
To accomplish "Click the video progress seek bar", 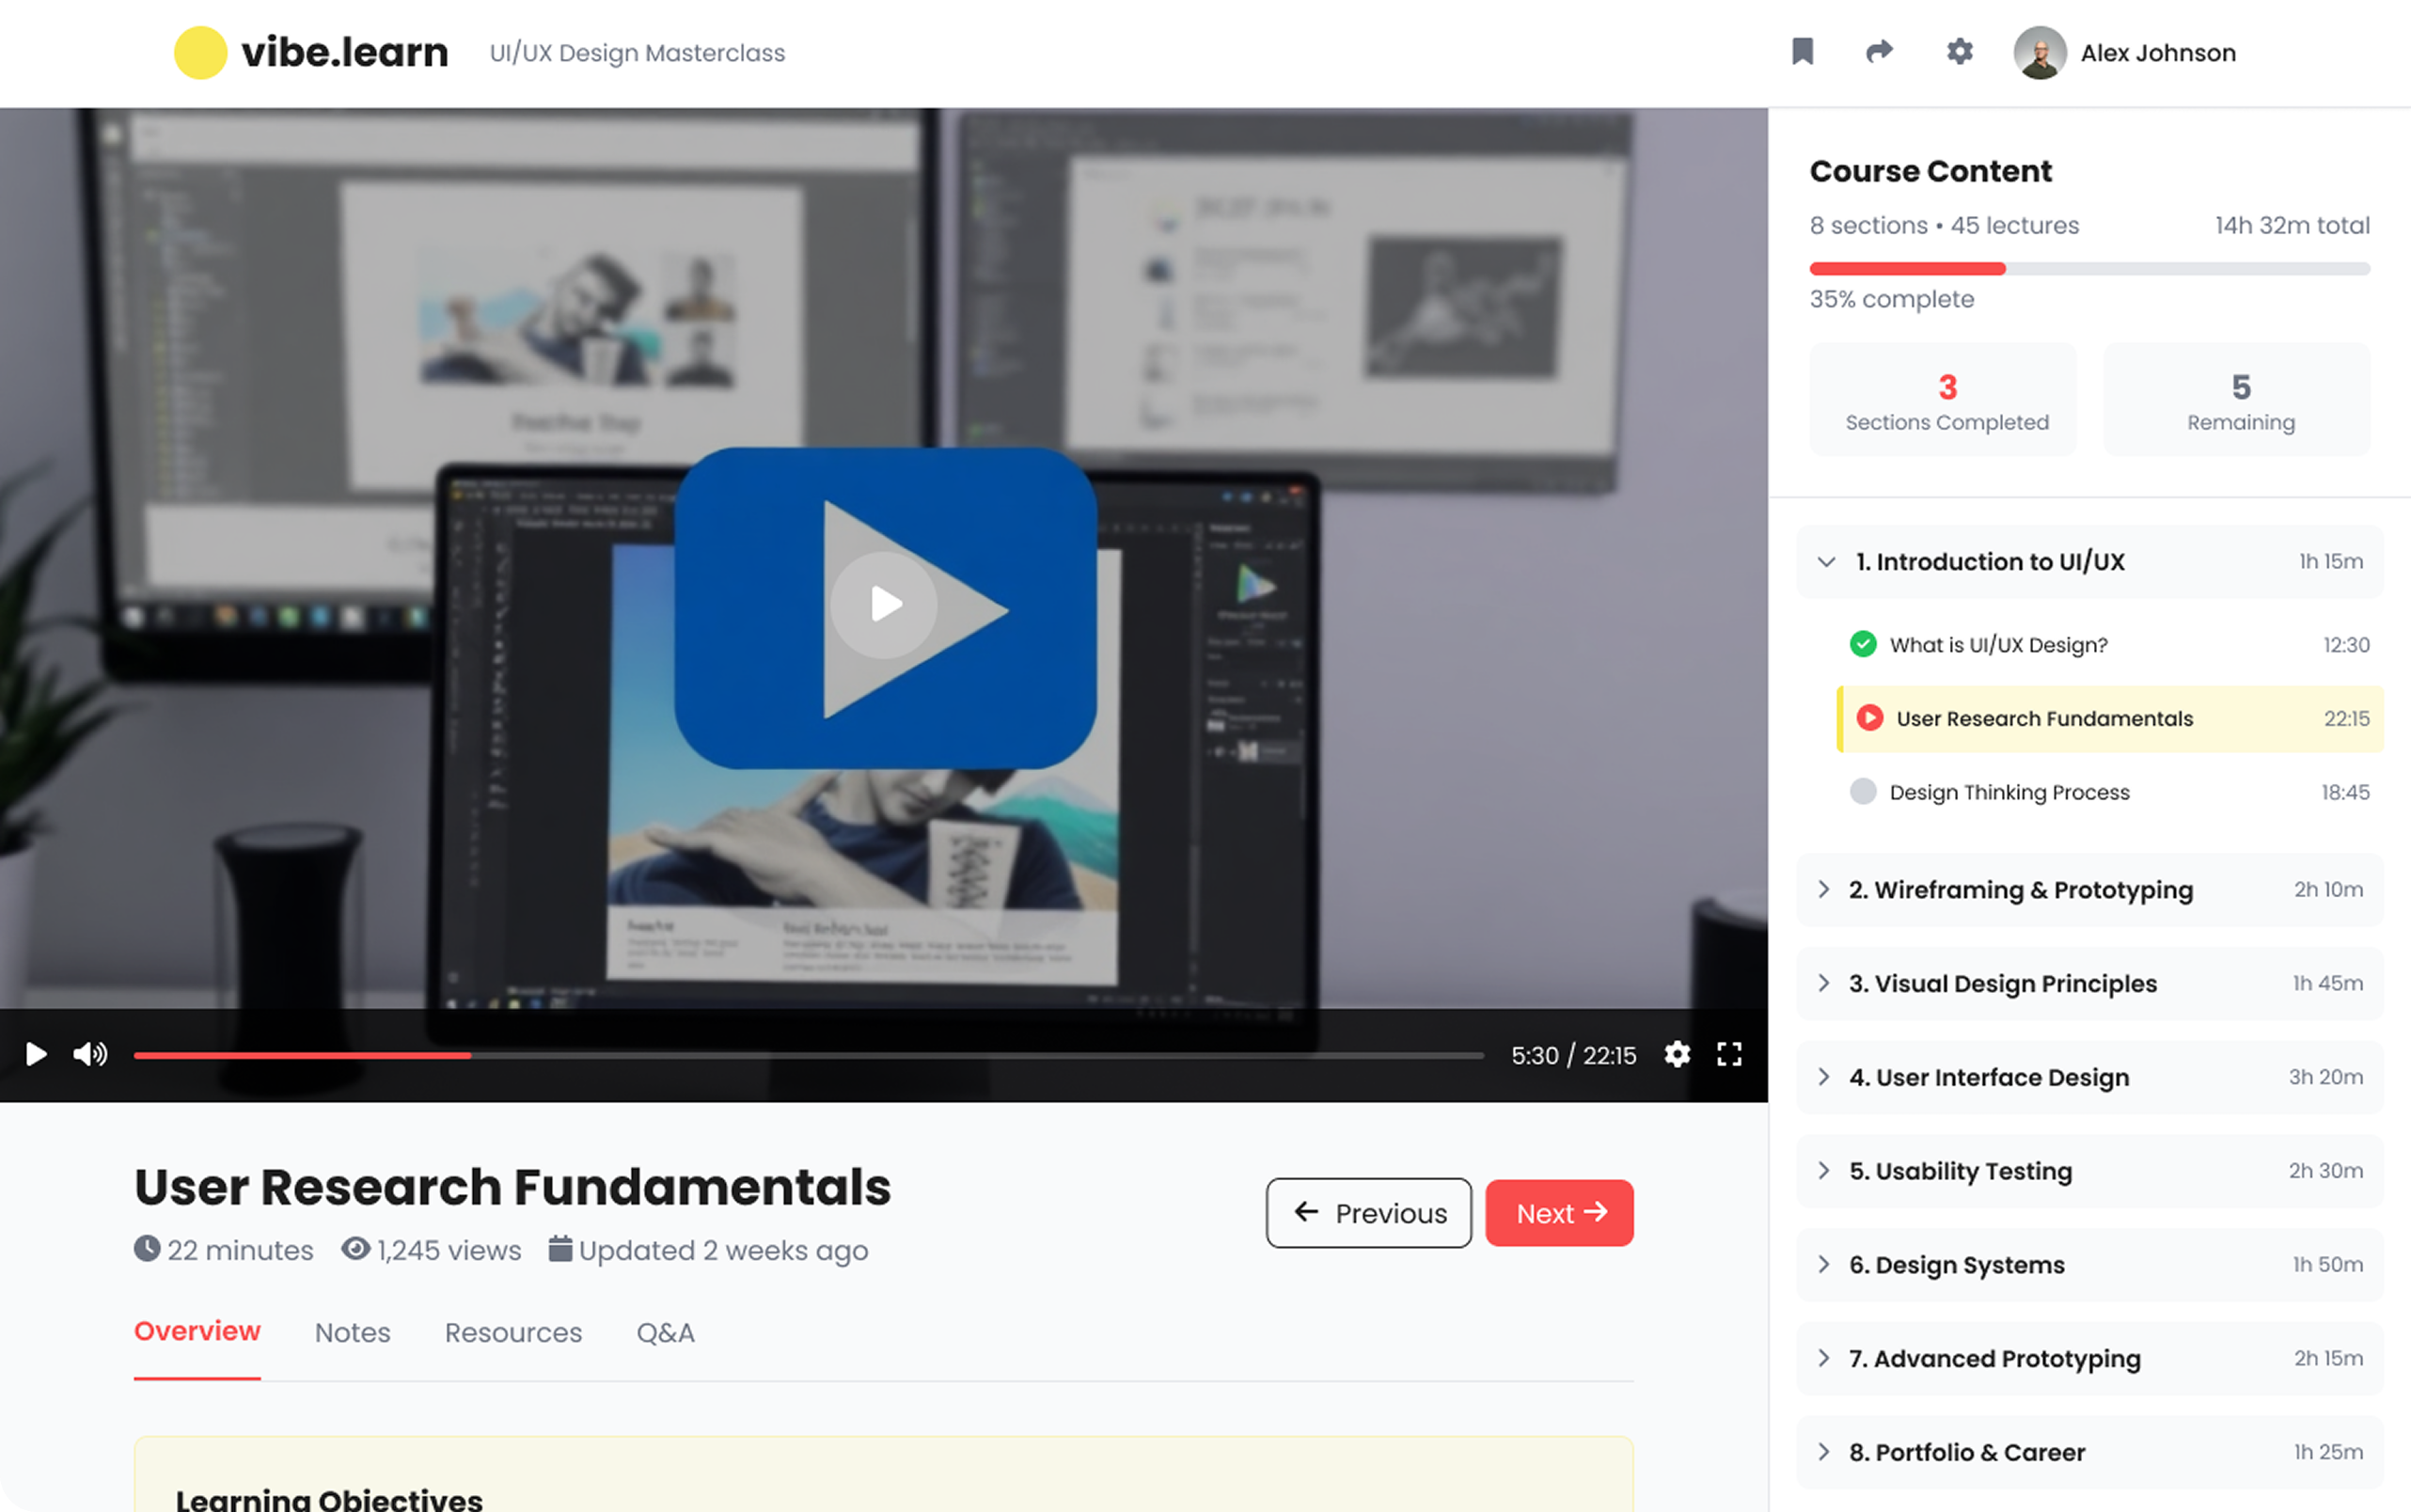I will tap(808, 1055).
